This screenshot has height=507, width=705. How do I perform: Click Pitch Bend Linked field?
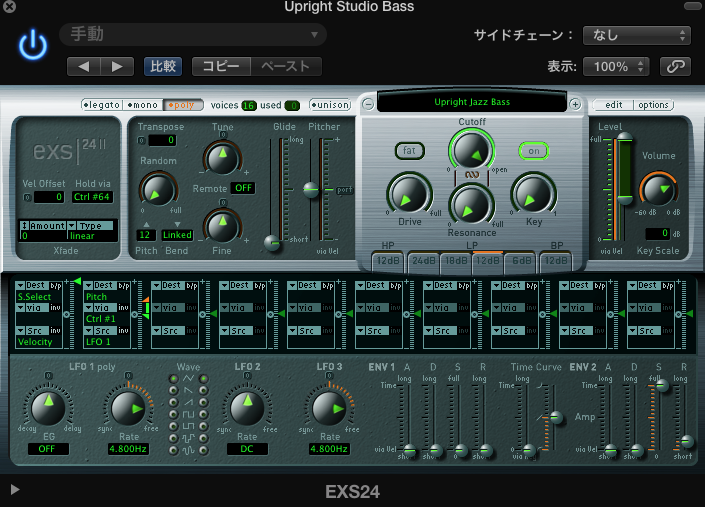177,235
